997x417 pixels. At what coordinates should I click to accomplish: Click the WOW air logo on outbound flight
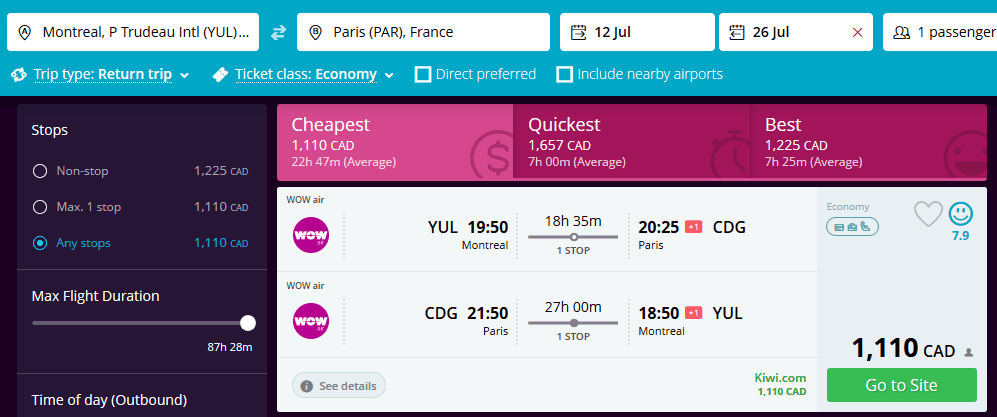point(311,235)
